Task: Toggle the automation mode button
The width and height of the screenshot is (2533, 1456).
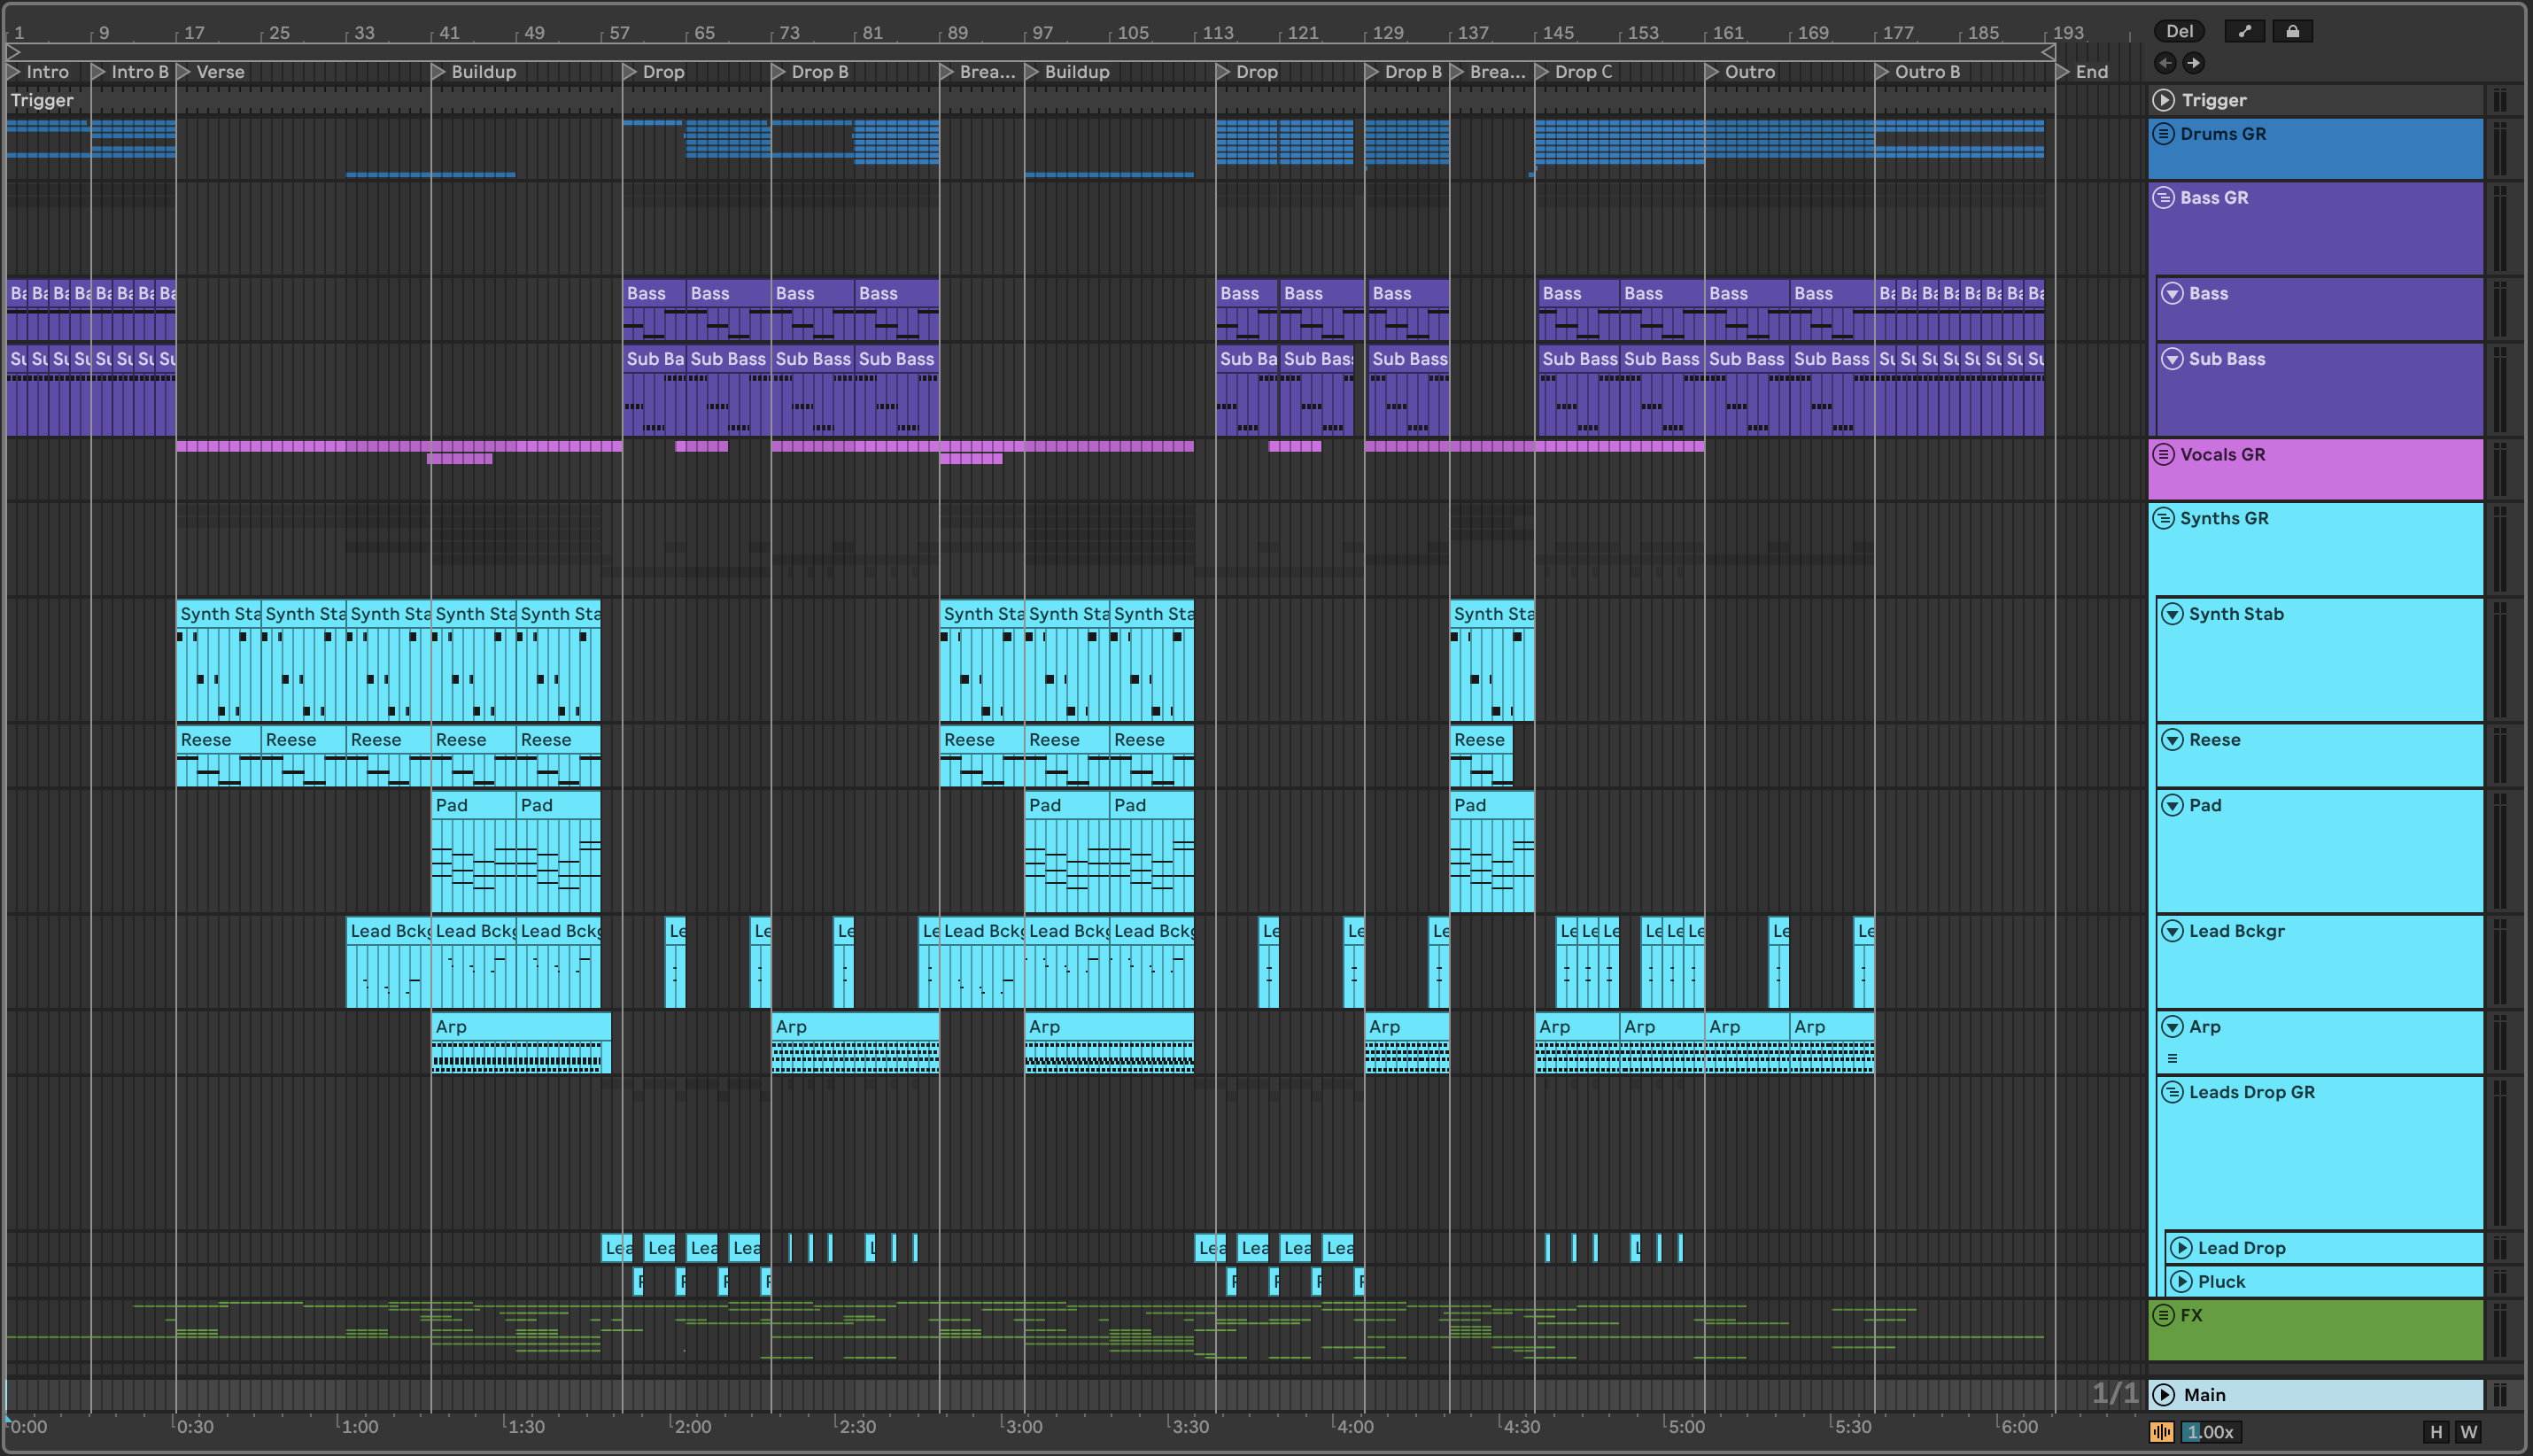Action: tap(2244, 31)
